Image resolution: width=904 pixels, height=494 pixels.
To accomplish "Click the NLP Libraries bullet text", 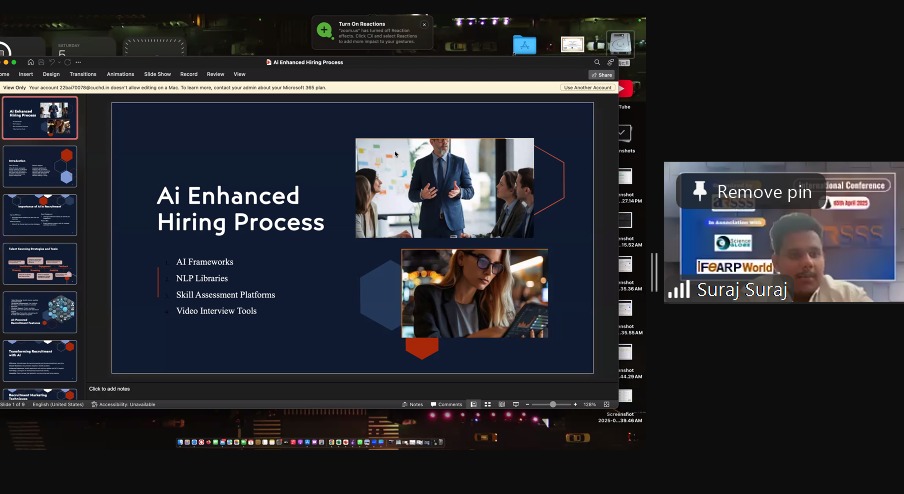I will pos(202,278).
